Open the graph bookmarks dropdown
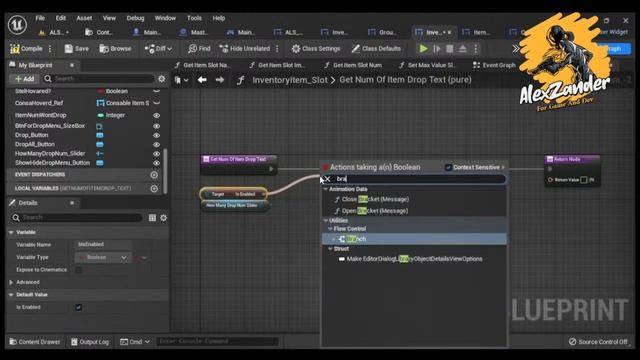The image size is (640, 360). [181, 80]
